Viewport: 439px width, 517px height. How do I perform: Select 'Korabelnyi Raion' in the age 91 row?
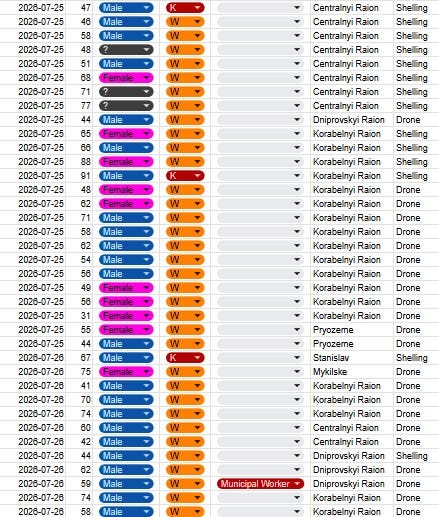pos(347,176)
